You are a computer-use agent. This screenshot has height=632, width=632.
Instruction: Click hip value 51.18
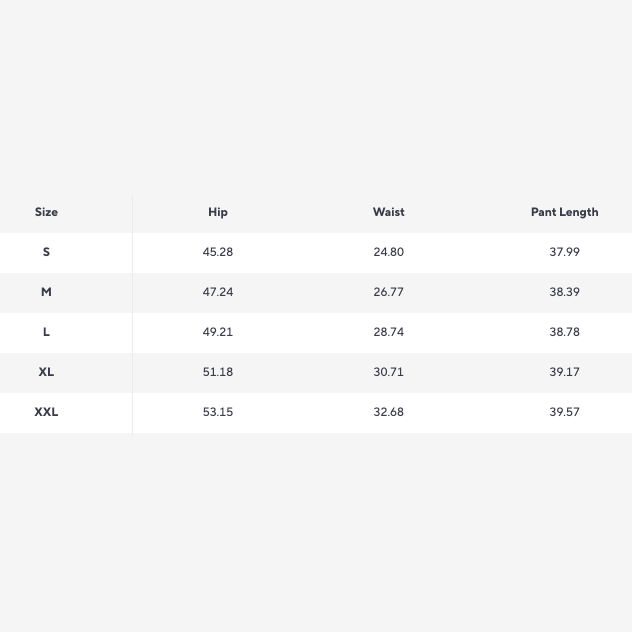tap(218, 372)
